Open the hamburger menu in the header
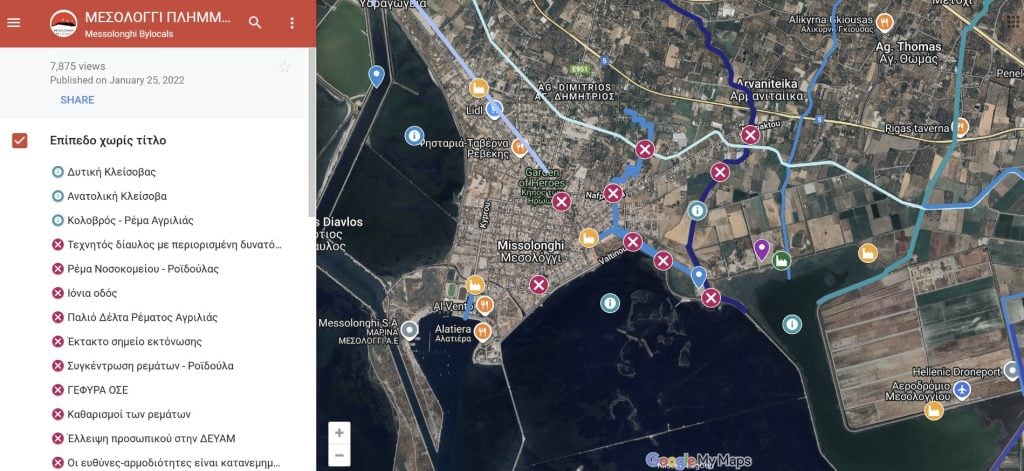1024x471 pixels. [13, 23]
